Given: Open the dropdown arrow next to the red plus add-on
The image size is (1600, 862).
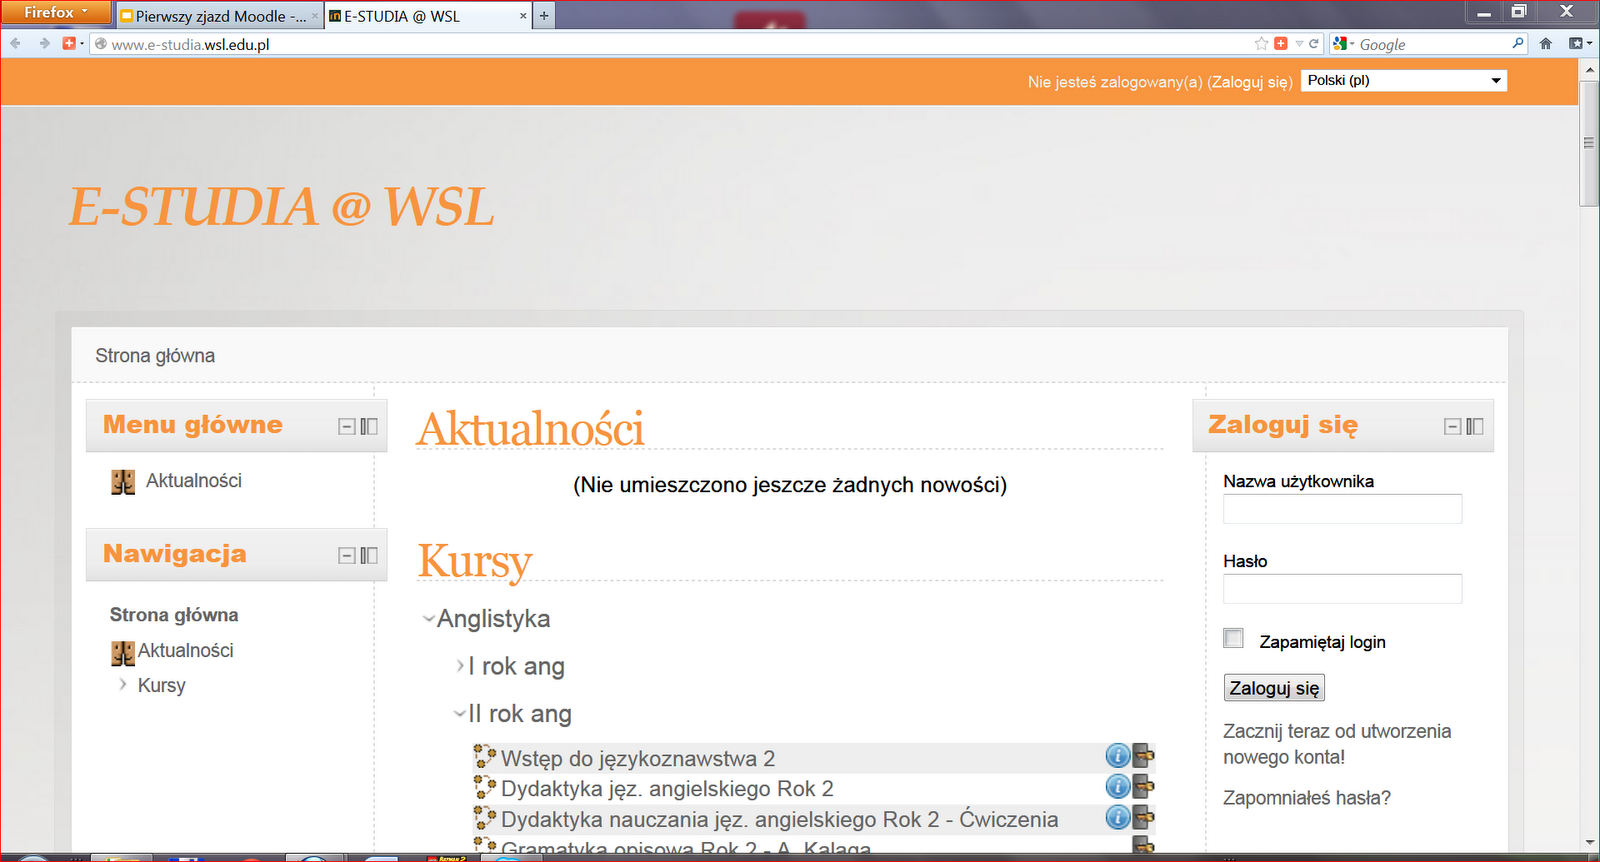Looking at the screenshot, I should pos(82,43).
